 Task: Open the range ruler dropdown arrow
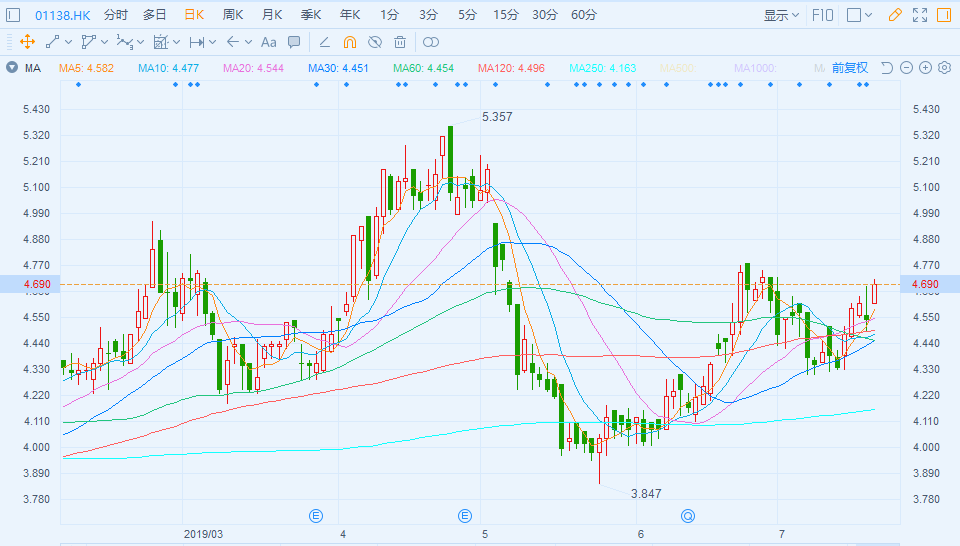(212, 42)
